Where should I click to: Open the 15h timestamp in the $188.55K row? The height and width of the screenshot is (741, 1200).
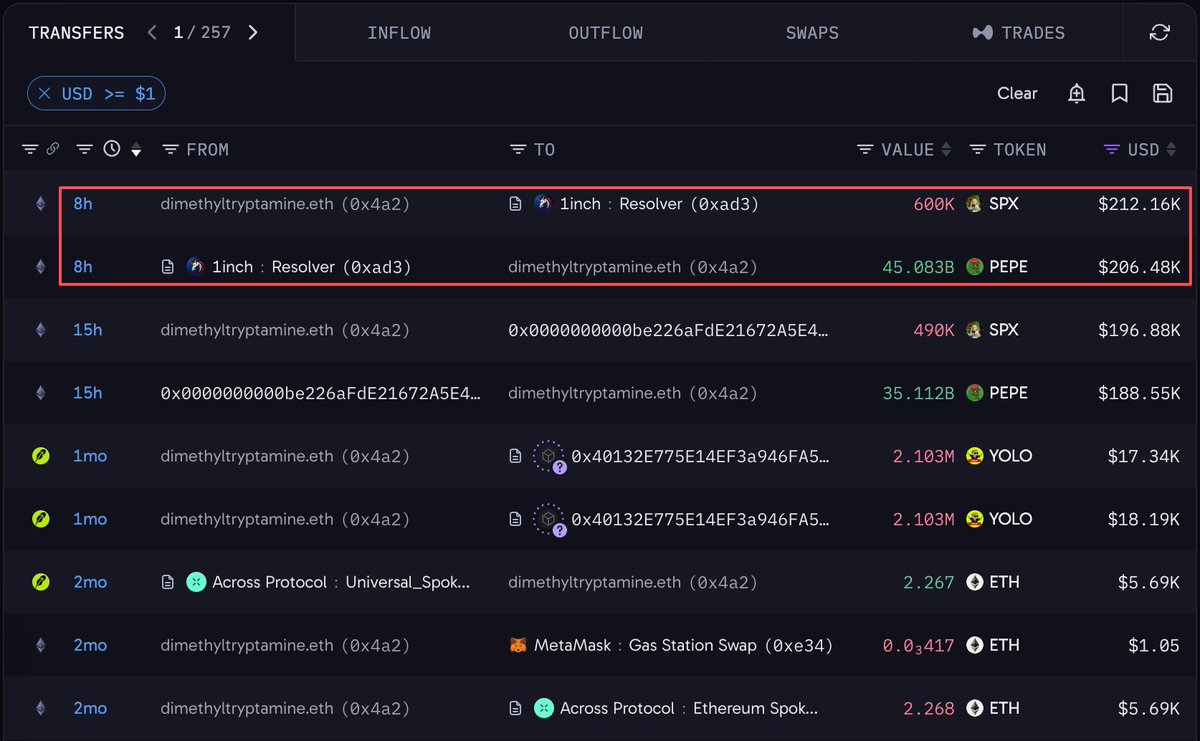click(x=88, y=393)
